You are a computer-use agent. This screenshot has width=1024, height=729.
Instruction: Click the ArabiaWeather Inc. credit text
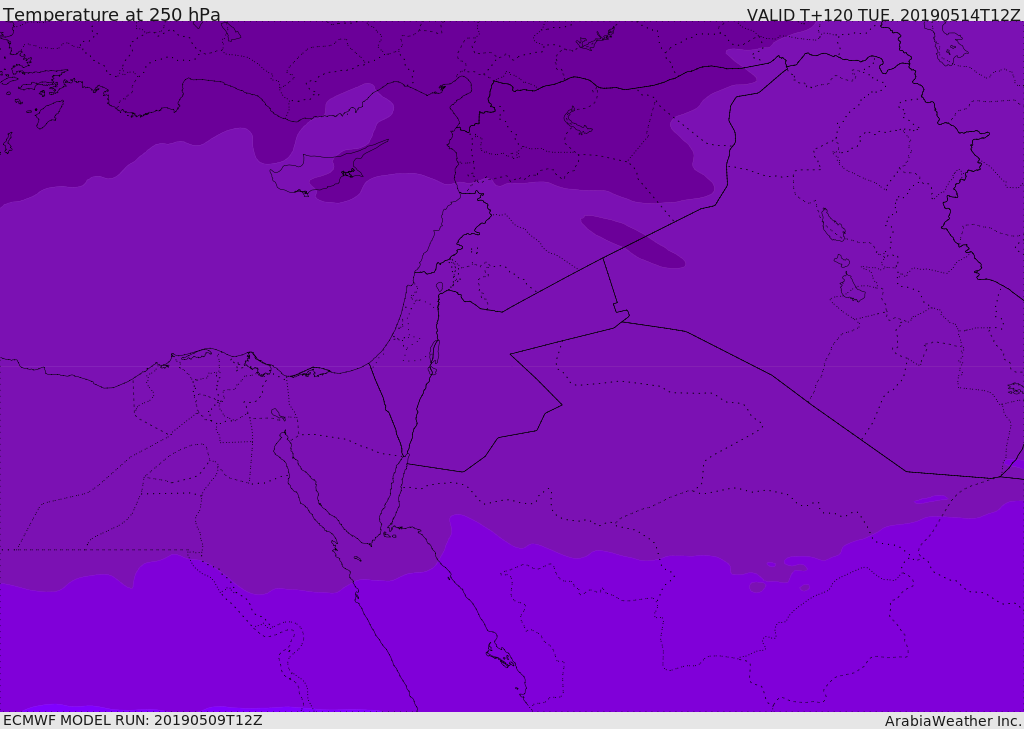coord(953,721)
